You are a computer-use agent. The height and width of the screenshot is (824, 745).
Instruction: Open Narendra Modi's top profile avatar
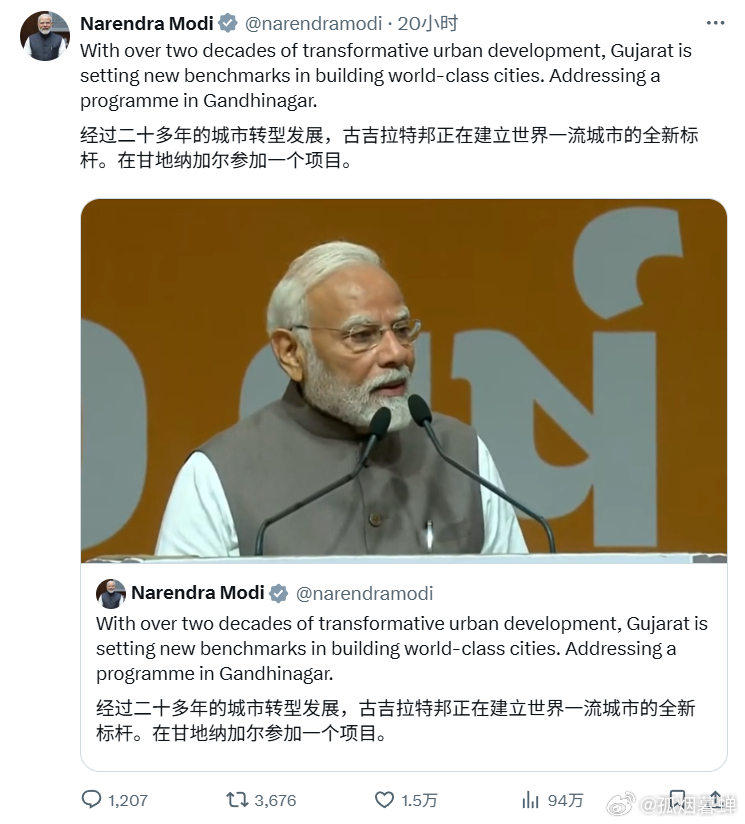click(x=45, y=36)
